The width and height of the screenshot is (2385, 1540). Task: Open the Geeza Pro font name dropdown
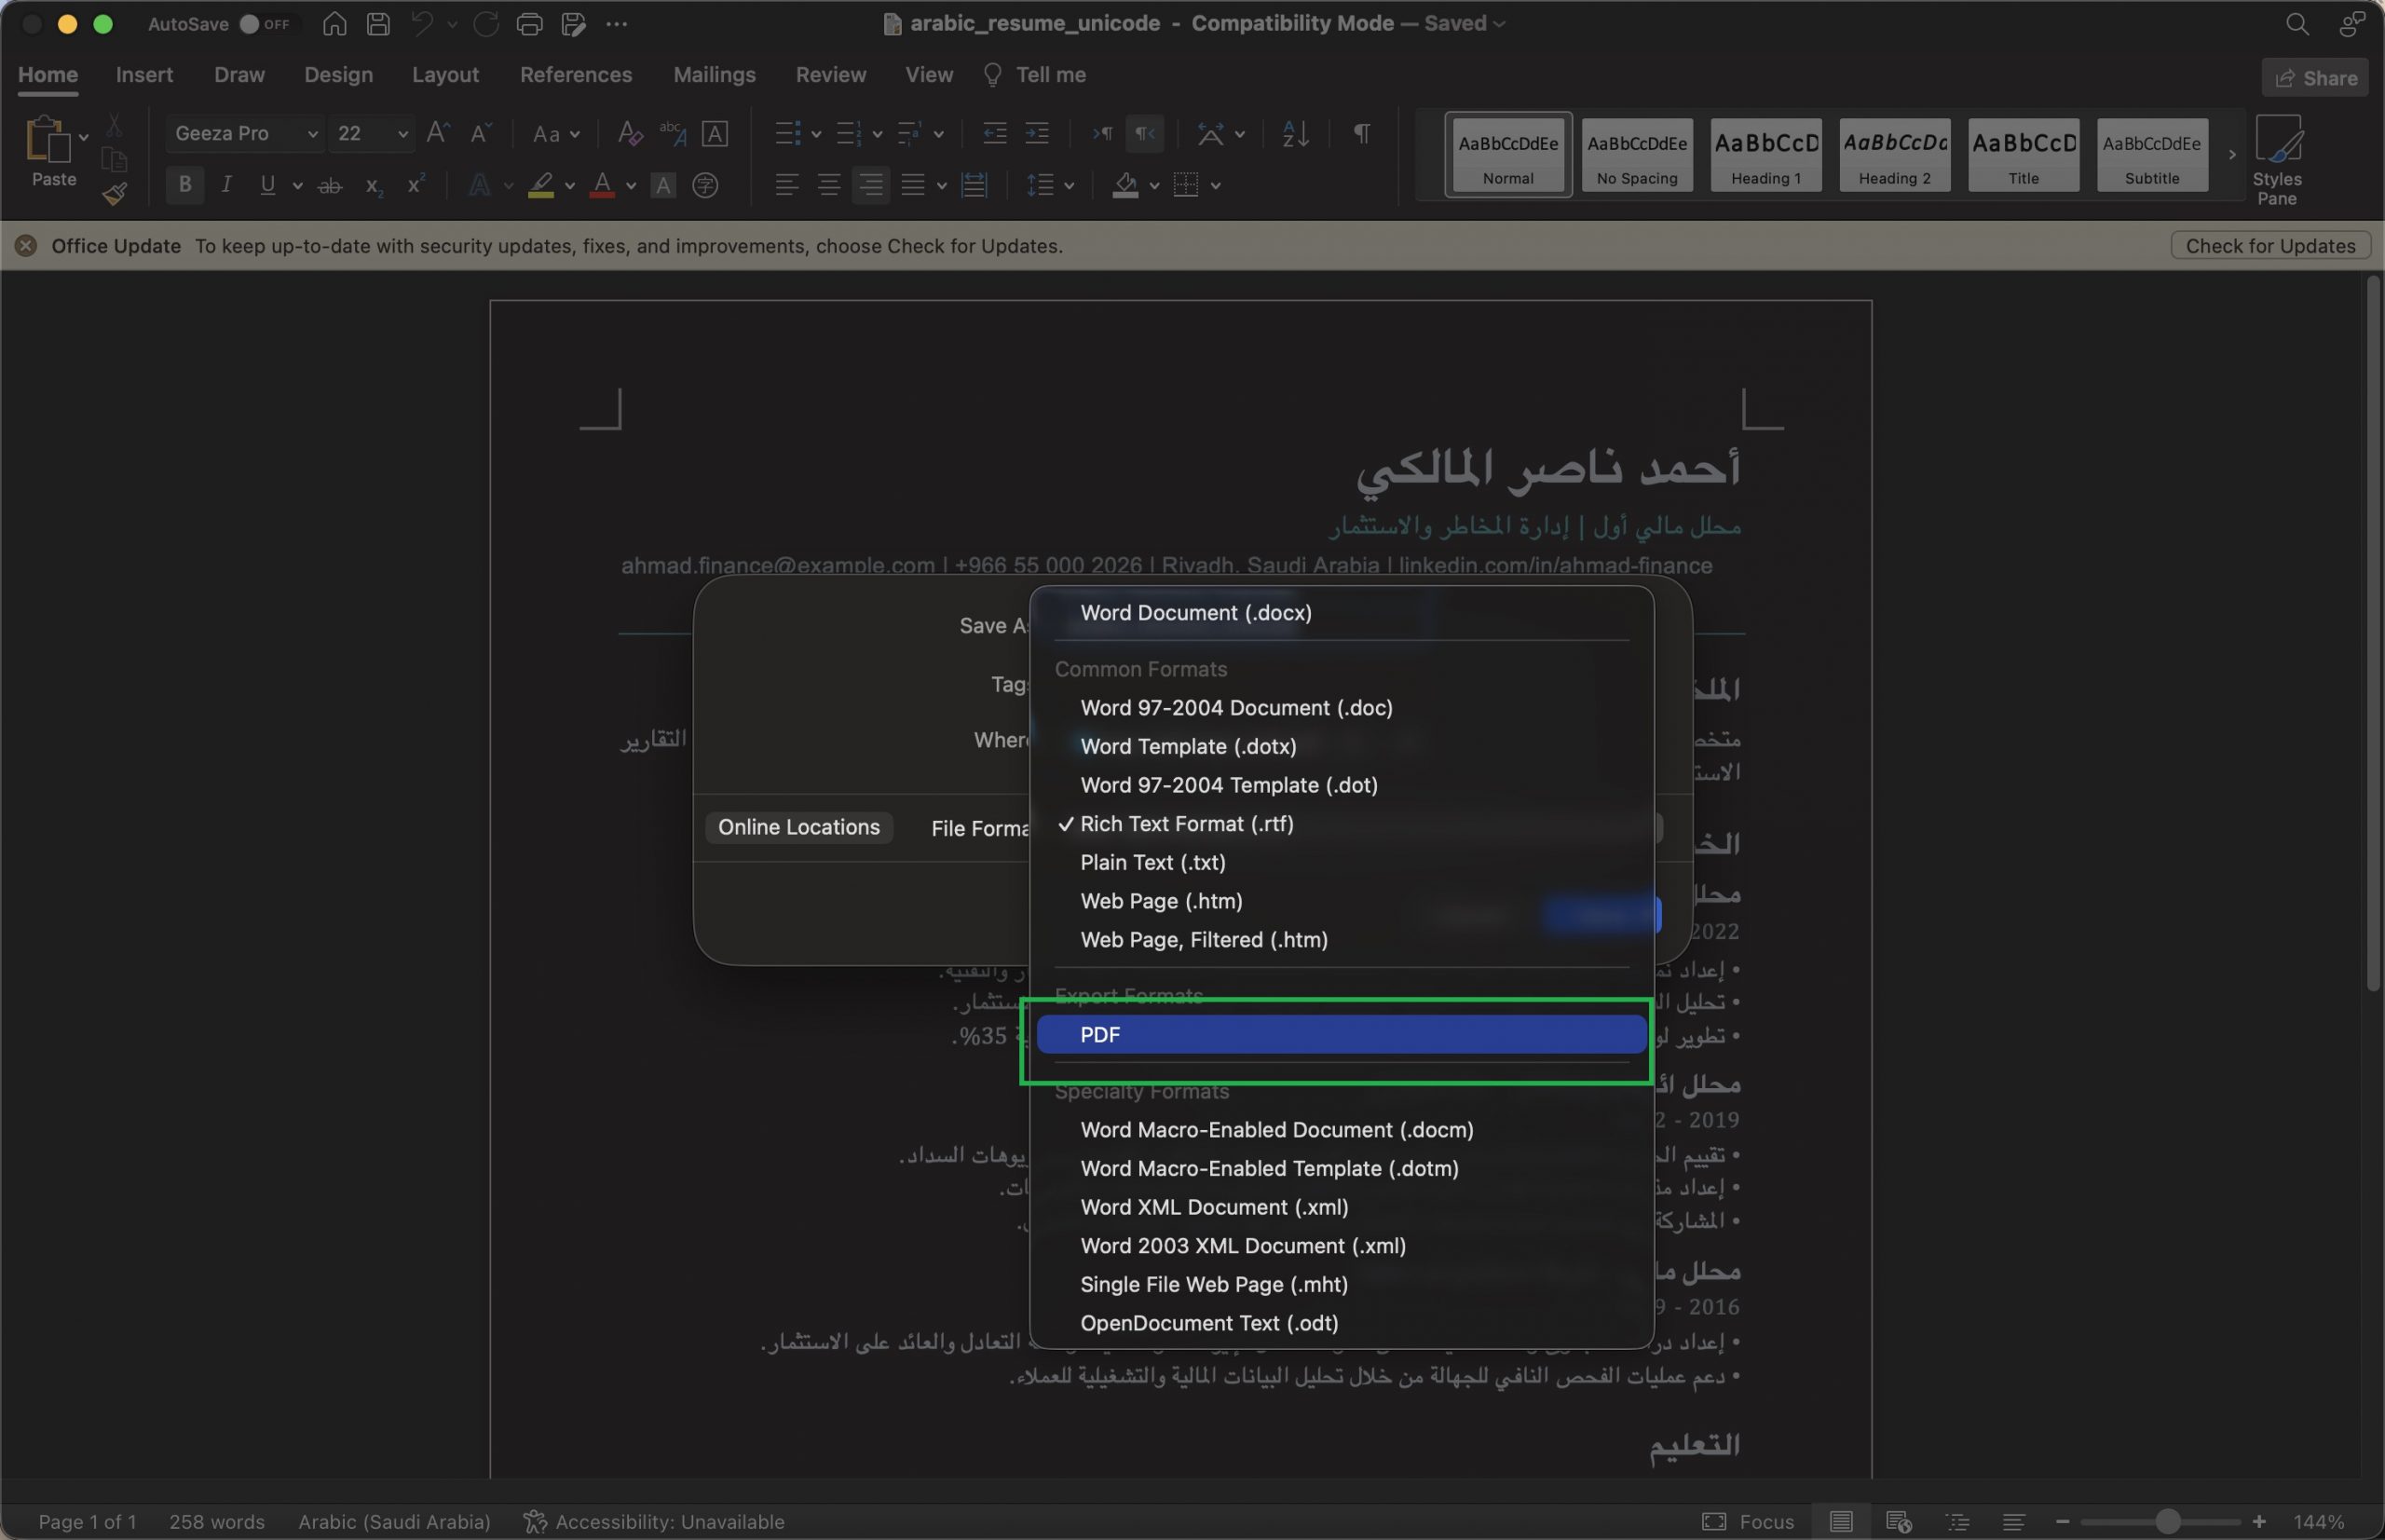[x=312, y=134]
